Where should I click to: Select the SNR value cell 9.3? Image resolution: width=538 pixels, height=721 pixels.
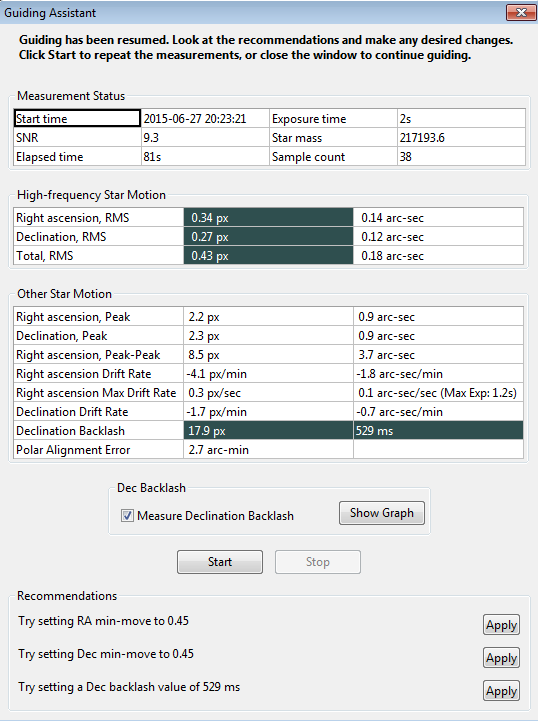pos(205,137)
